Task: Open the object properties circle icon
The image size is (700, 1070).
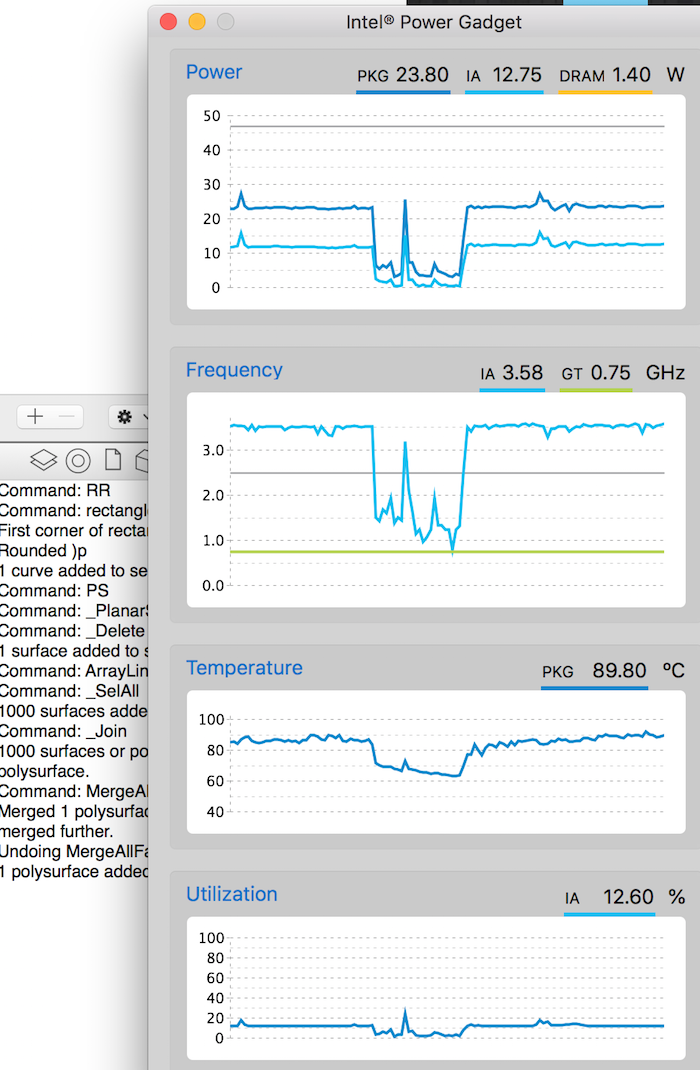Action: coord(78,461)
